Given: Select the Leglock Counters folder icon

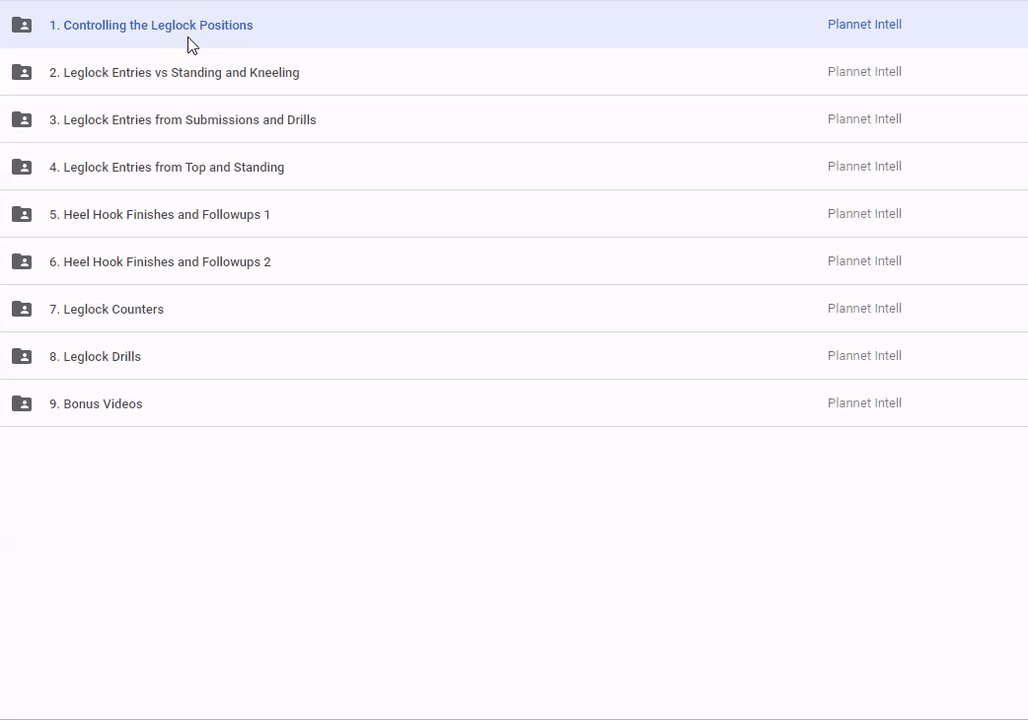Looking at the screenshot, I should (x=22, y=309).
